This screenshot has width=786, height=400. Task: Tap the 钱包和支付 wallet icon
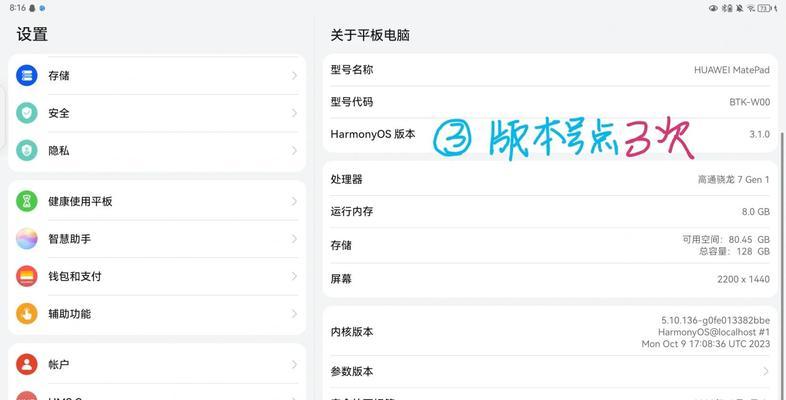(x=27, y=276)
